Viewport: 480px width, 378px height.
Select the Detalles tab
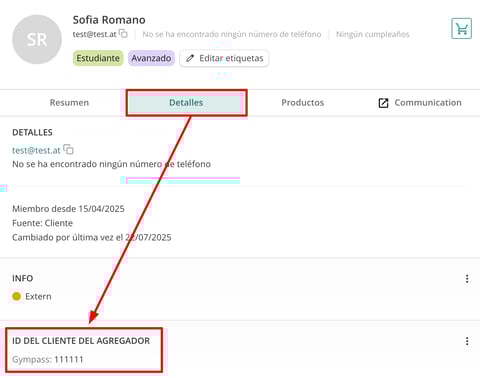(186, 103)
